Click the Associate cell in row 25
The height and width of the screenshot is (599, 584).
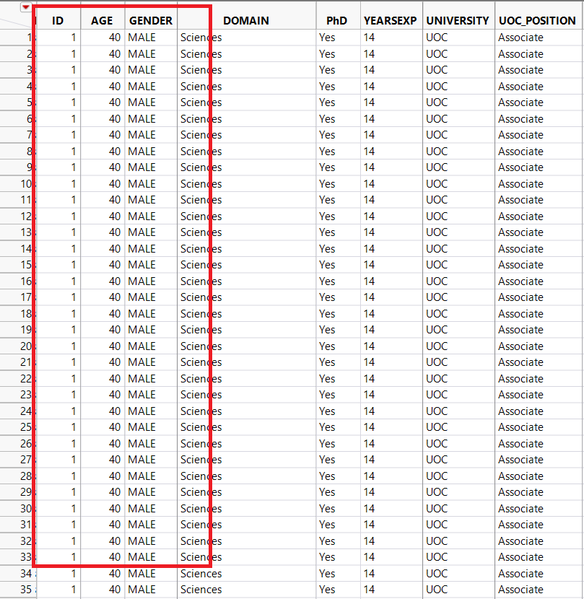521,427
